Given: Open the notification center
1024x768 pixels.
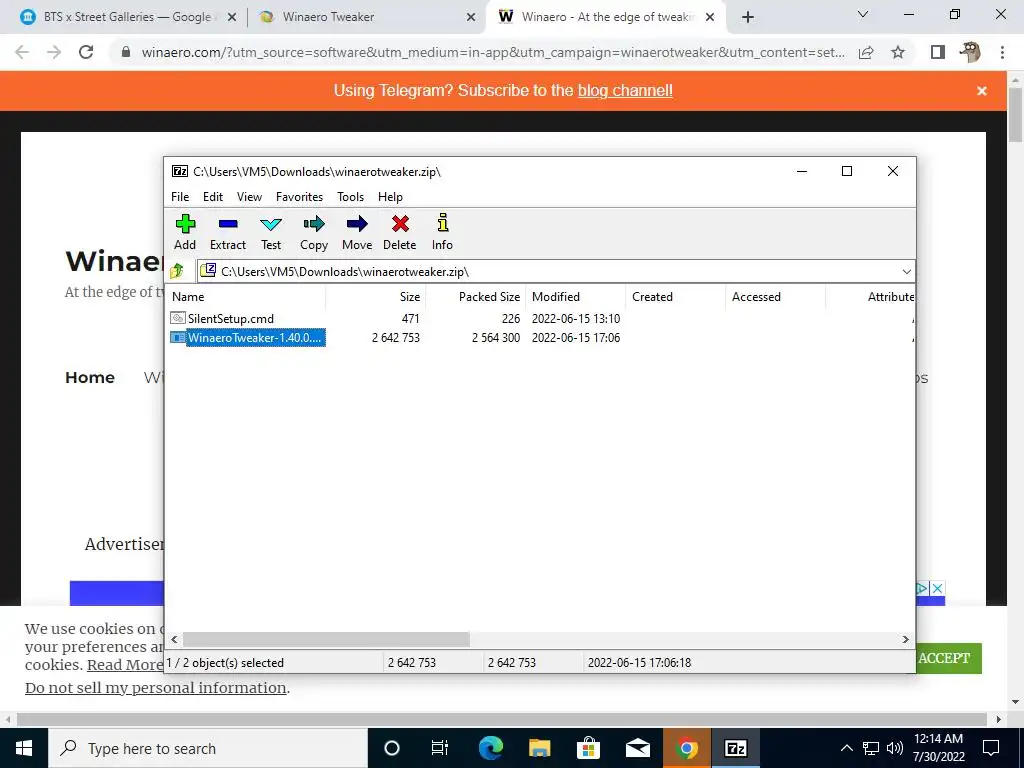Looking at the screenshot, I should (991, 748).
